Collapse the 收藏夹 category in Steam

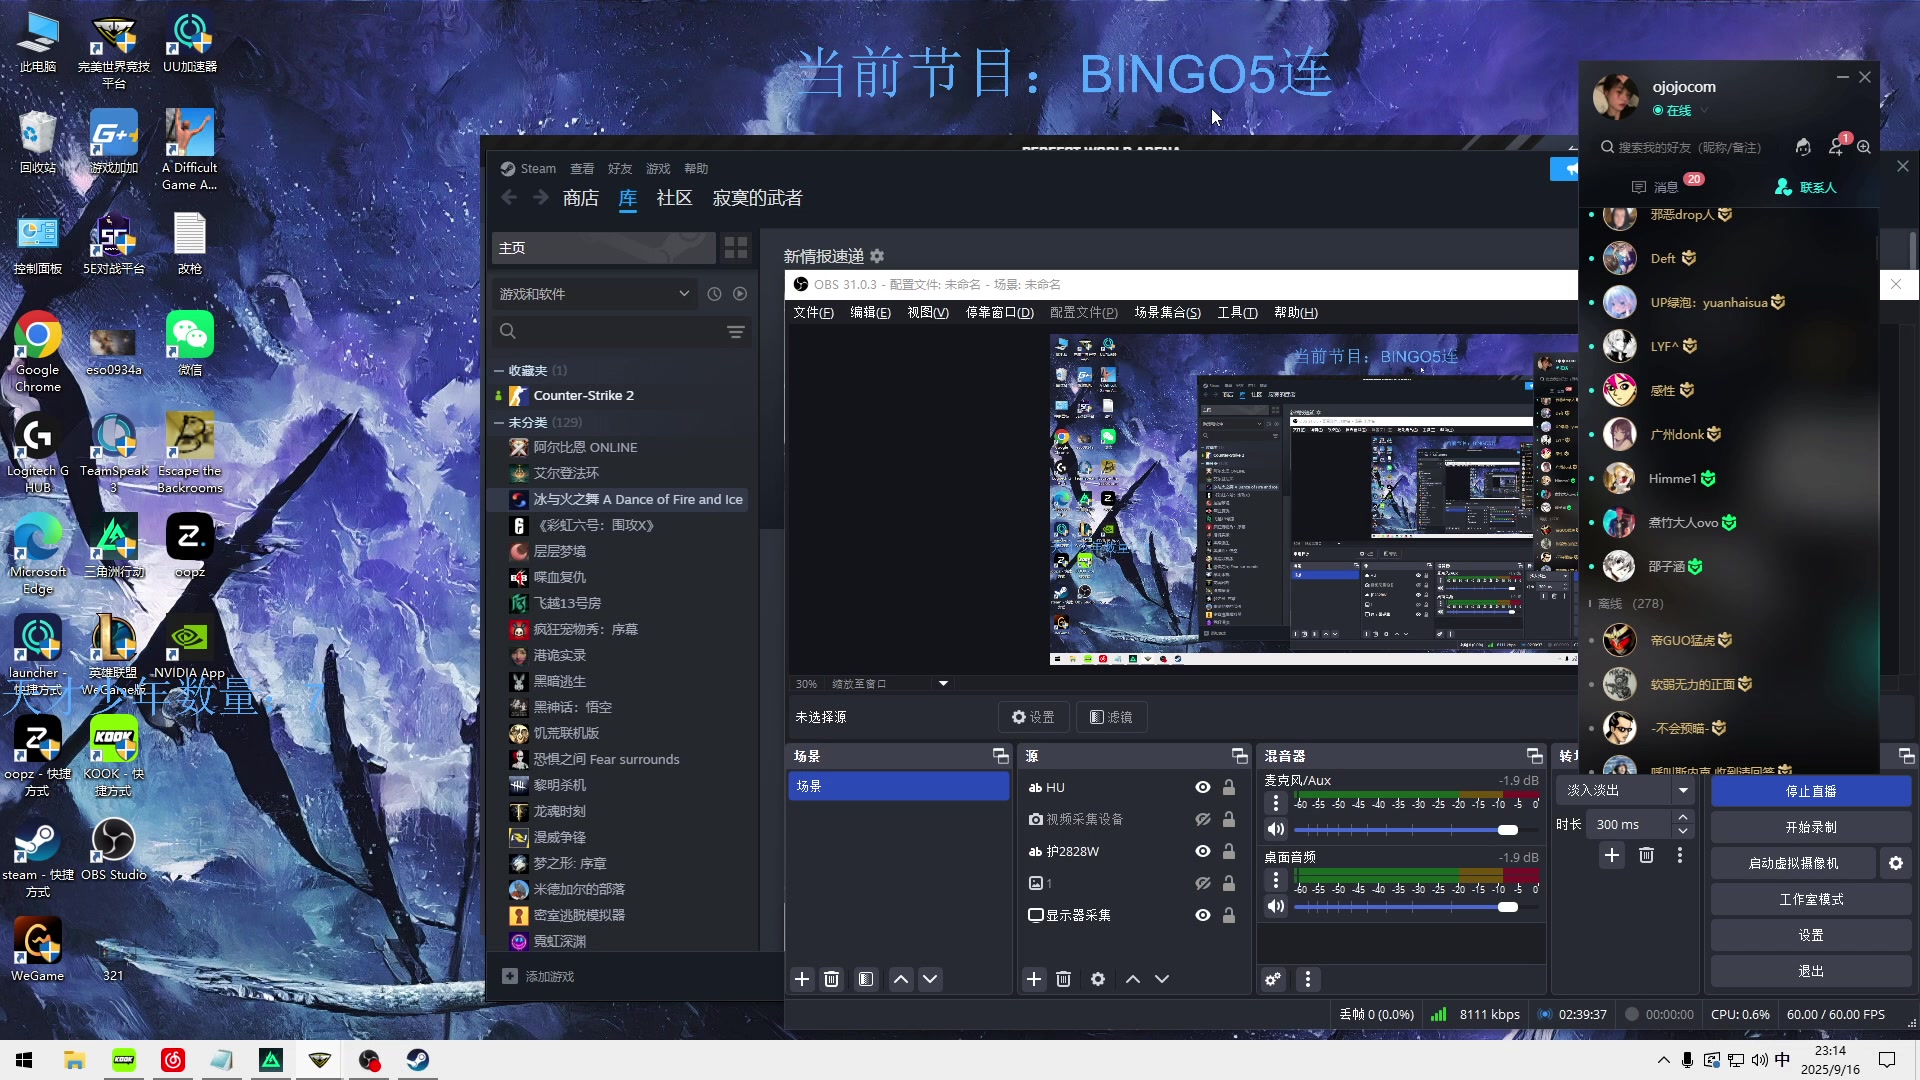click(x=499, y=370)
